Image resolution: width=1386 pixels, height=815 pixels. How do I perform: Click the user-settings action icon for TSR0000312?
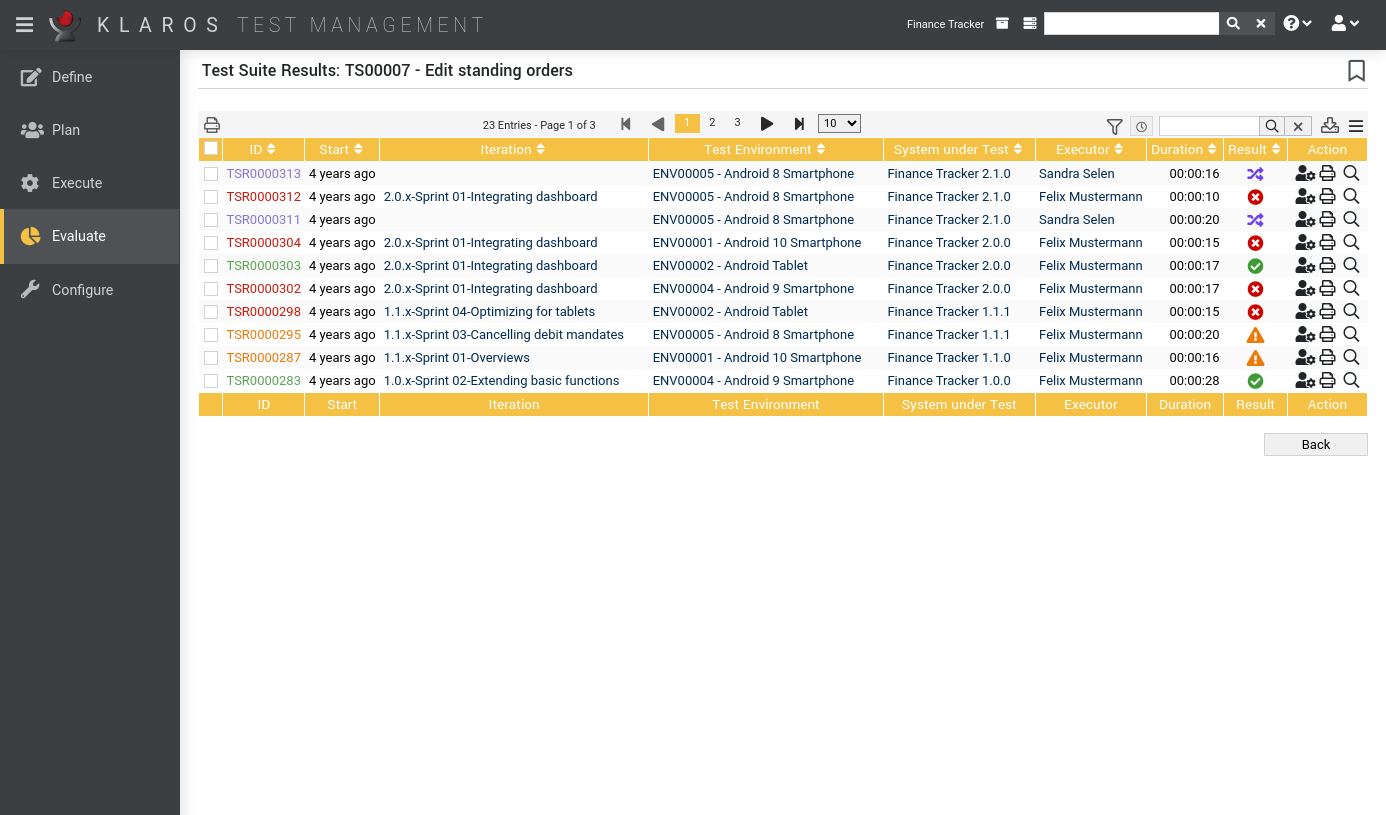[1305, 196]
